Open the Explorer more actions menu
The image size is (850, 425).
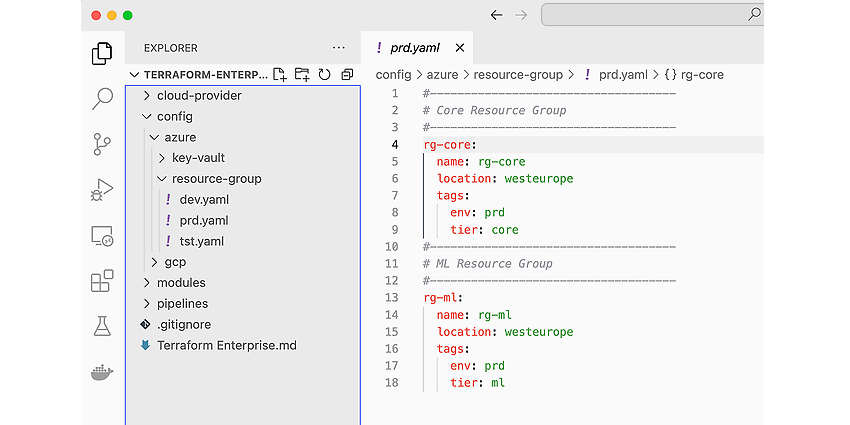(339, 48)
